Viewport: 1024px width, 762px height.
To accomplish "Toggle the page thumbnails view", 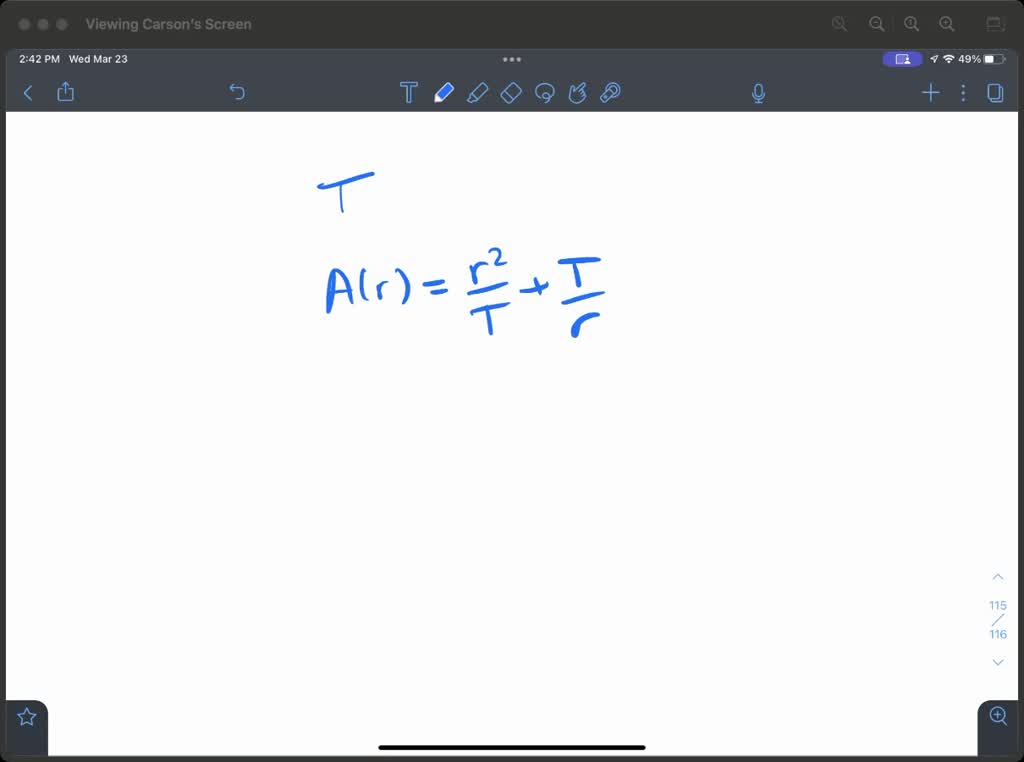I will (994, 92).
